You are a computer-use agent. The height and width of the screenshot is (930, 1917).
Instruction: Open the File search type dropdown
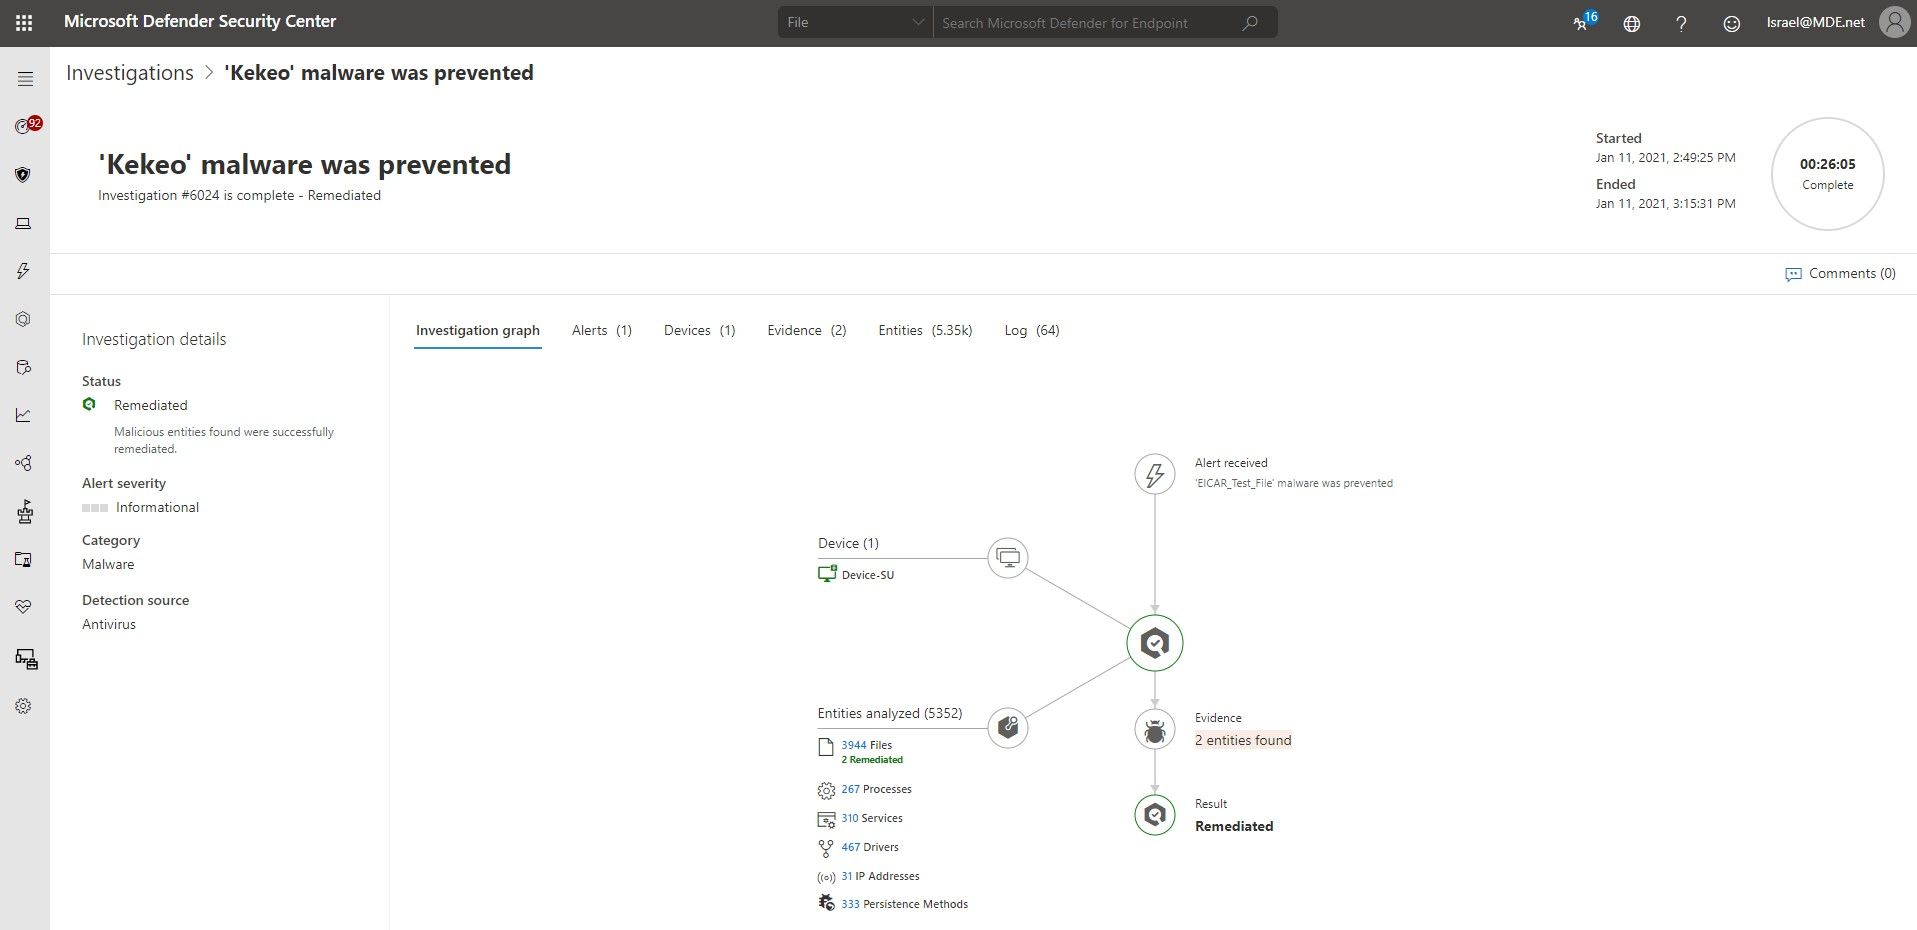[x=855, y=22]
